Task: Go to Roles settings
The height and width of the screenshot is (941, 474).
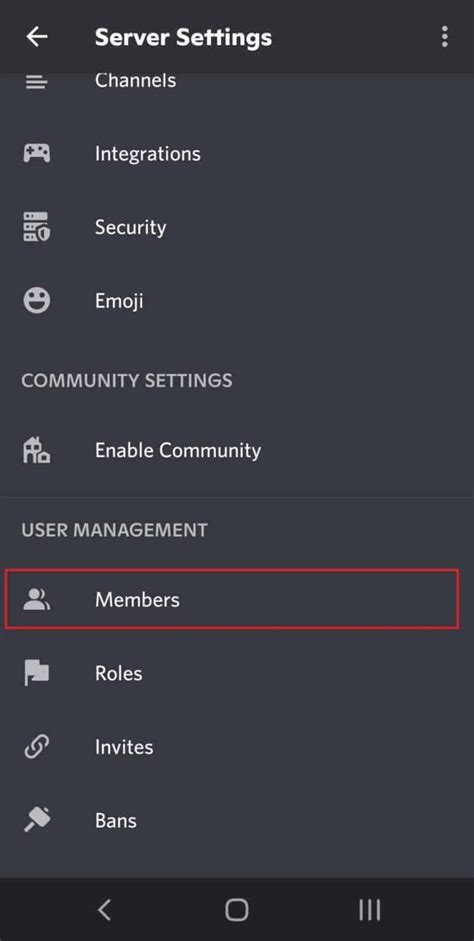Action: (x=237, y=673)
